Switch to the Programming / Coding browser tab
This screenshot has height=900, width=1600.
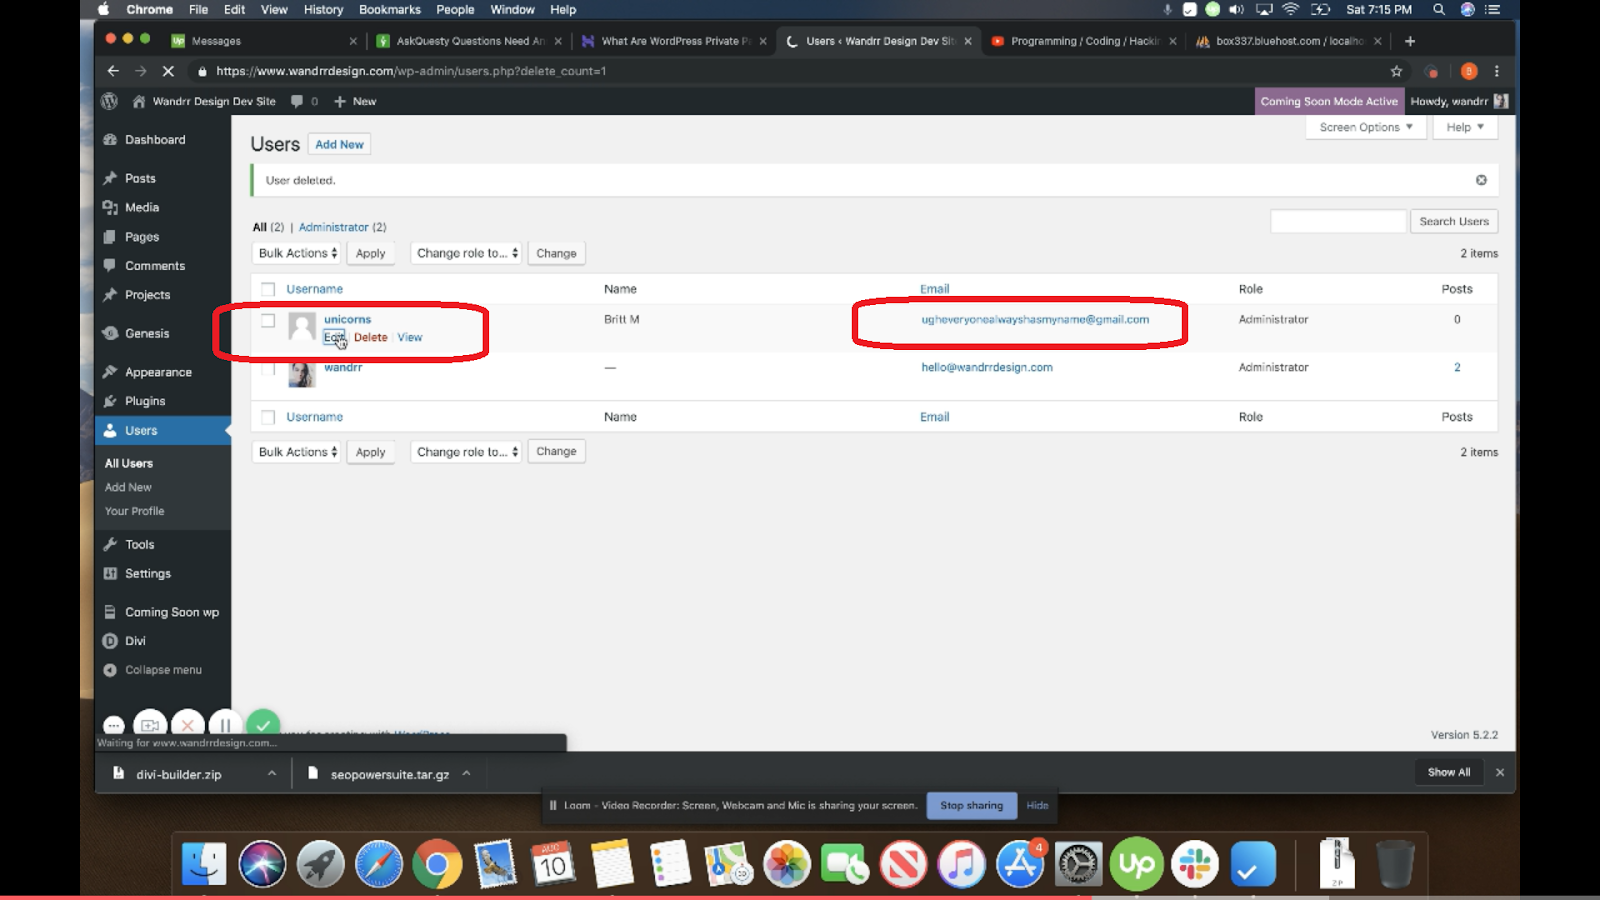pyautogui.click(x=1080, y=41)
